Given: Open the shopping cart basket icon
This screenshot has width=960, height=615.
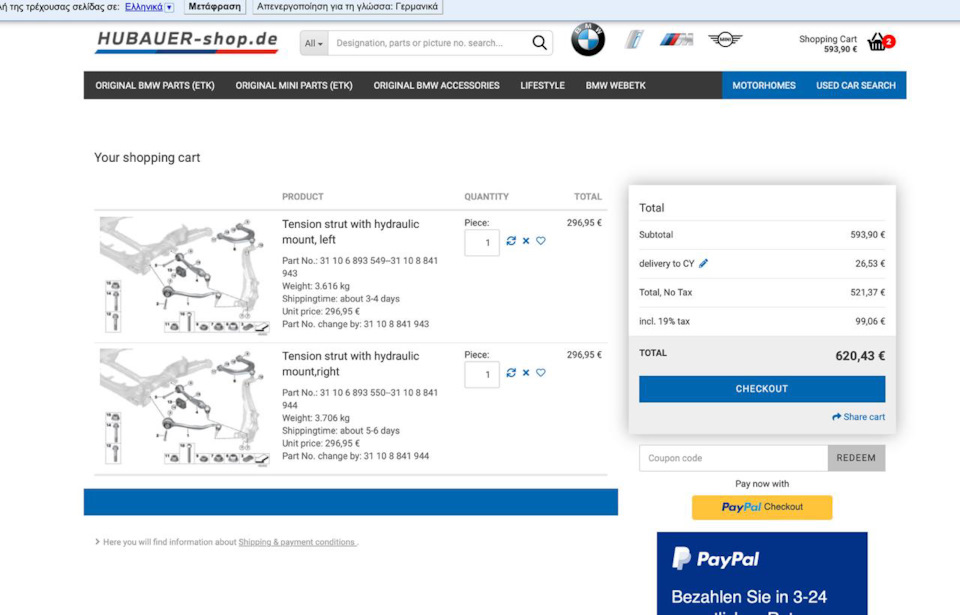Looking at the screenshot, I should pyautogui.click(x=877, y=42).
